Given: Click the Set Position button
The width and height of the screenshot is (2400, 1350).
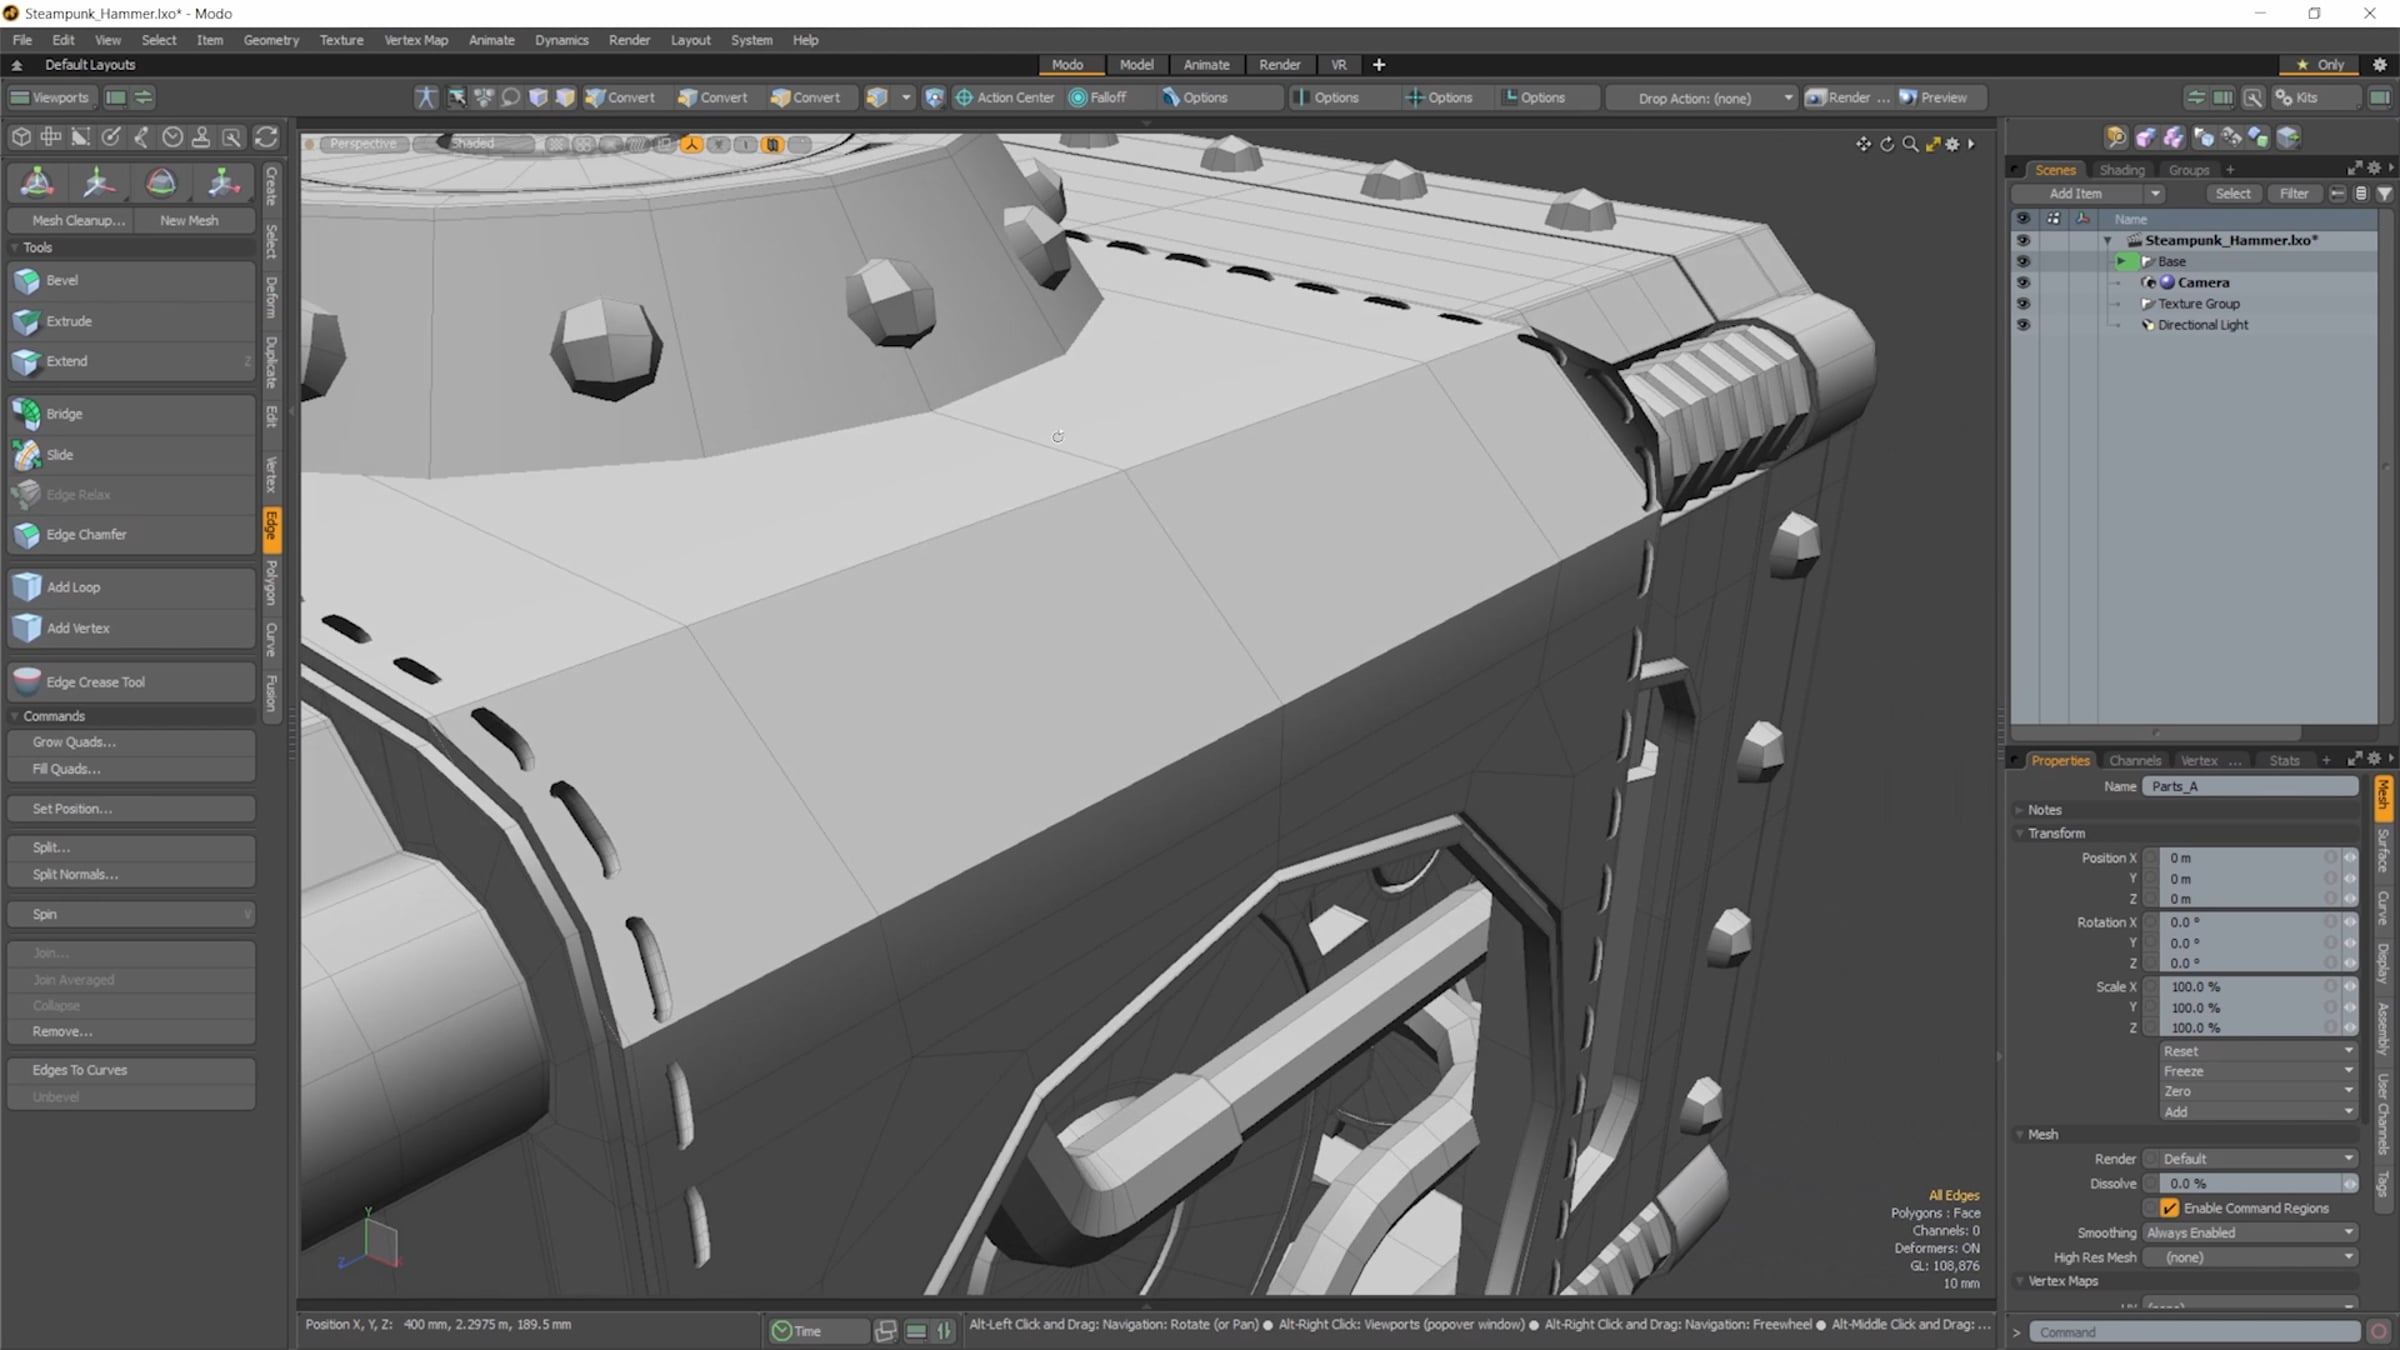Looking at the screenshot, I should tap(131, 809).
